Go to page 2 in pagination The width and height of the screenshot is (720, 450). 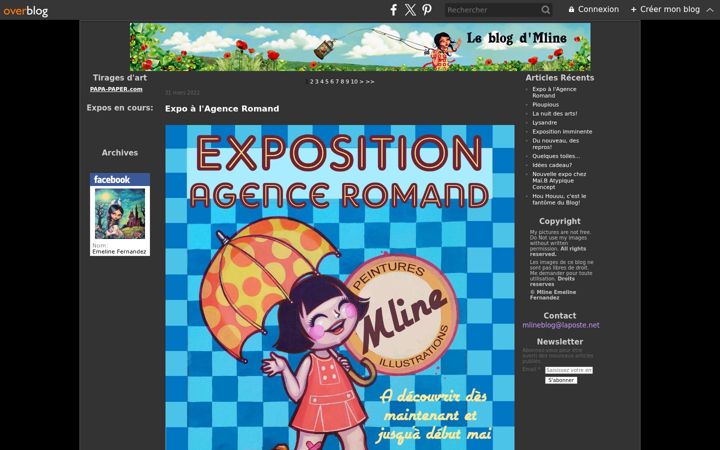[x=311, y=82]
